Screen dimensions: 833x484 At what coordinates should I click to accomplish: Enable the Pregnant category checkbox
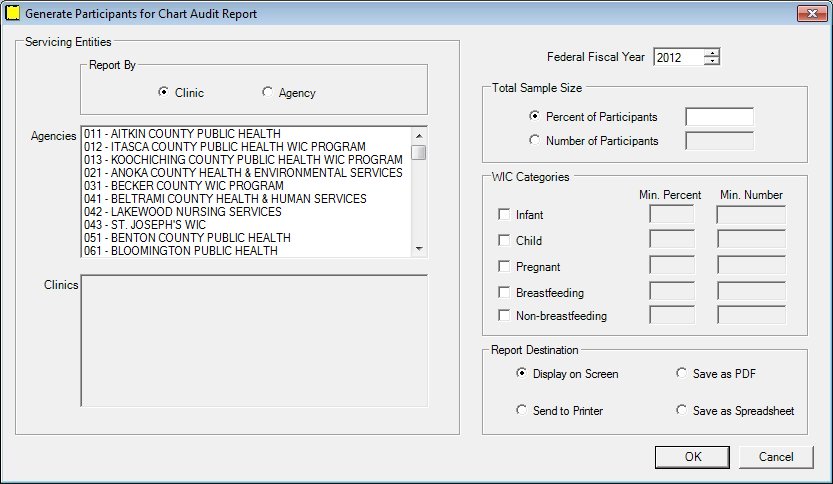504,266
